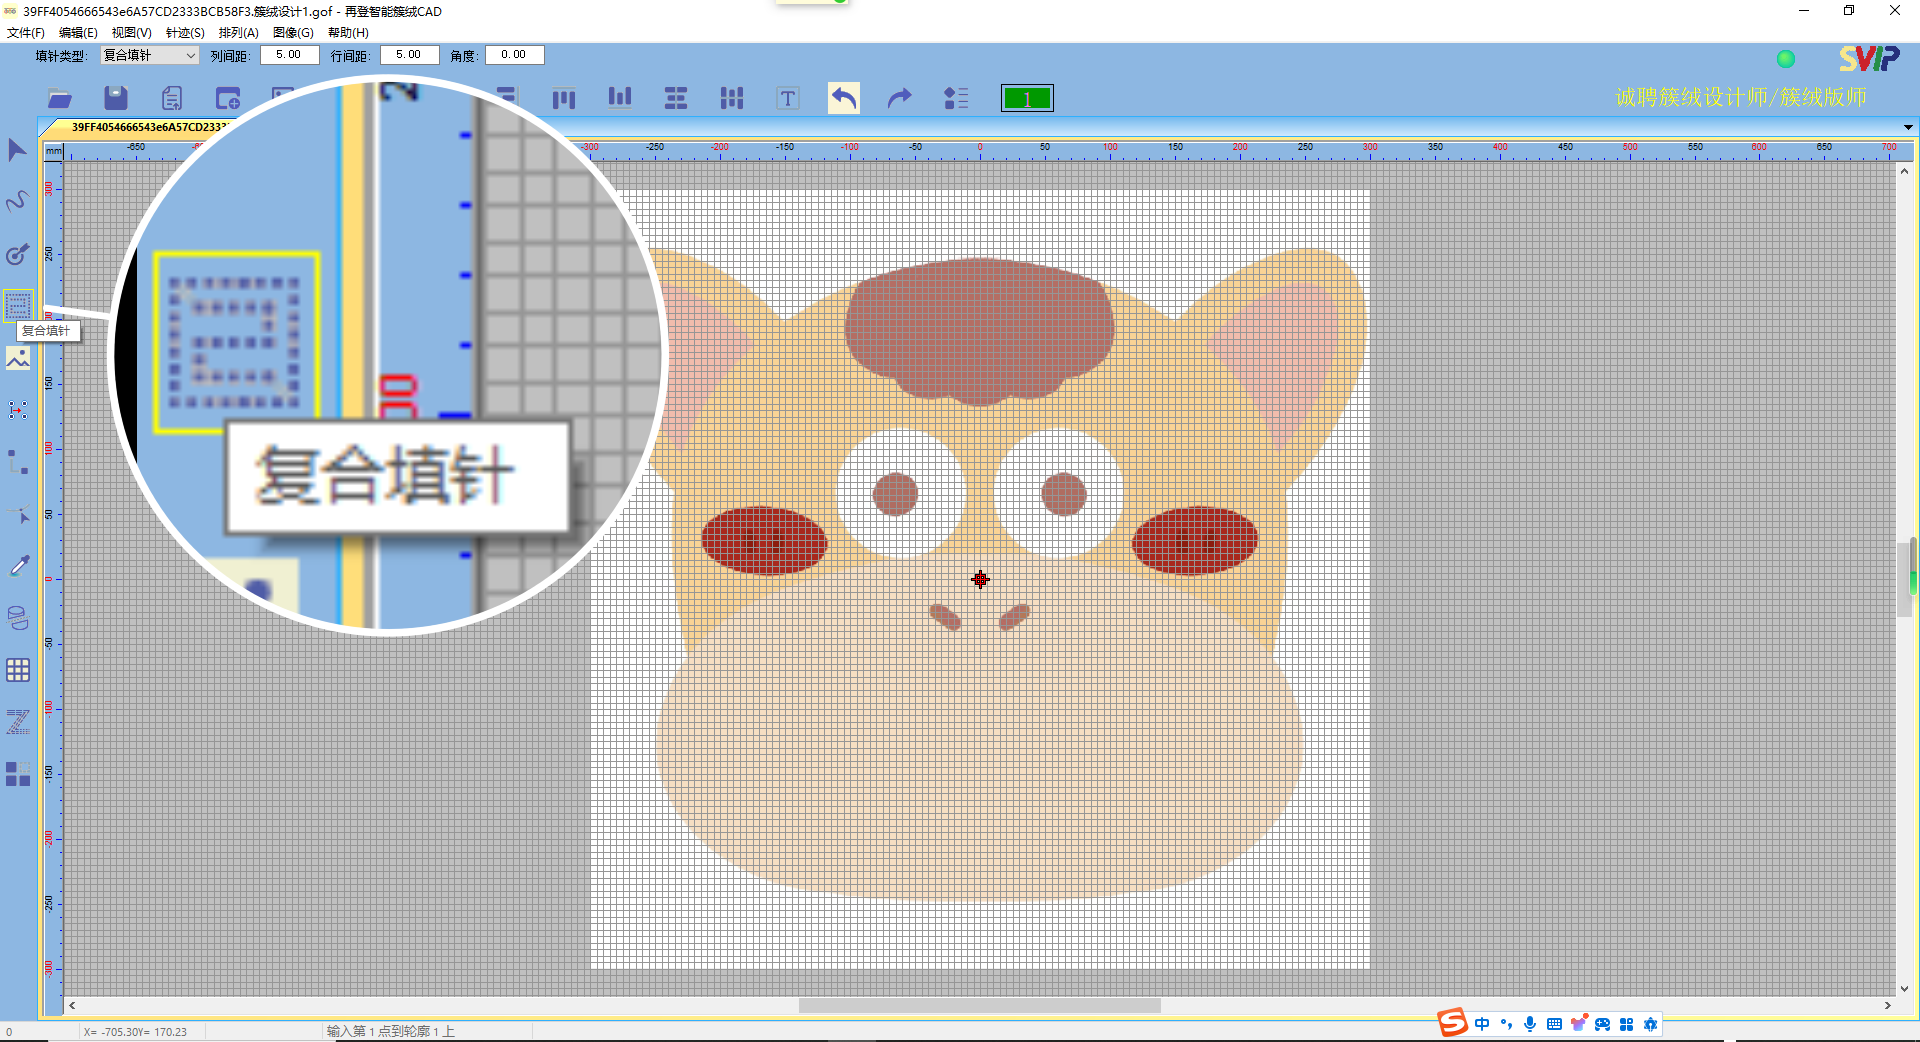Select the four-blocks layout tool
Viewport: 1920px width, 1042px height.
[18, 774]
